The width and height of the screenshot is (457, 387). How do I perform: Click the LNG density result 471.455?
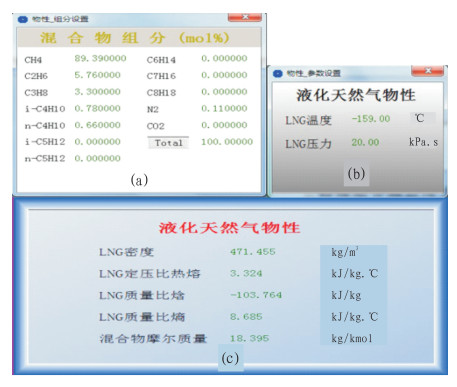pyautogui.click(x=253, y=252)
